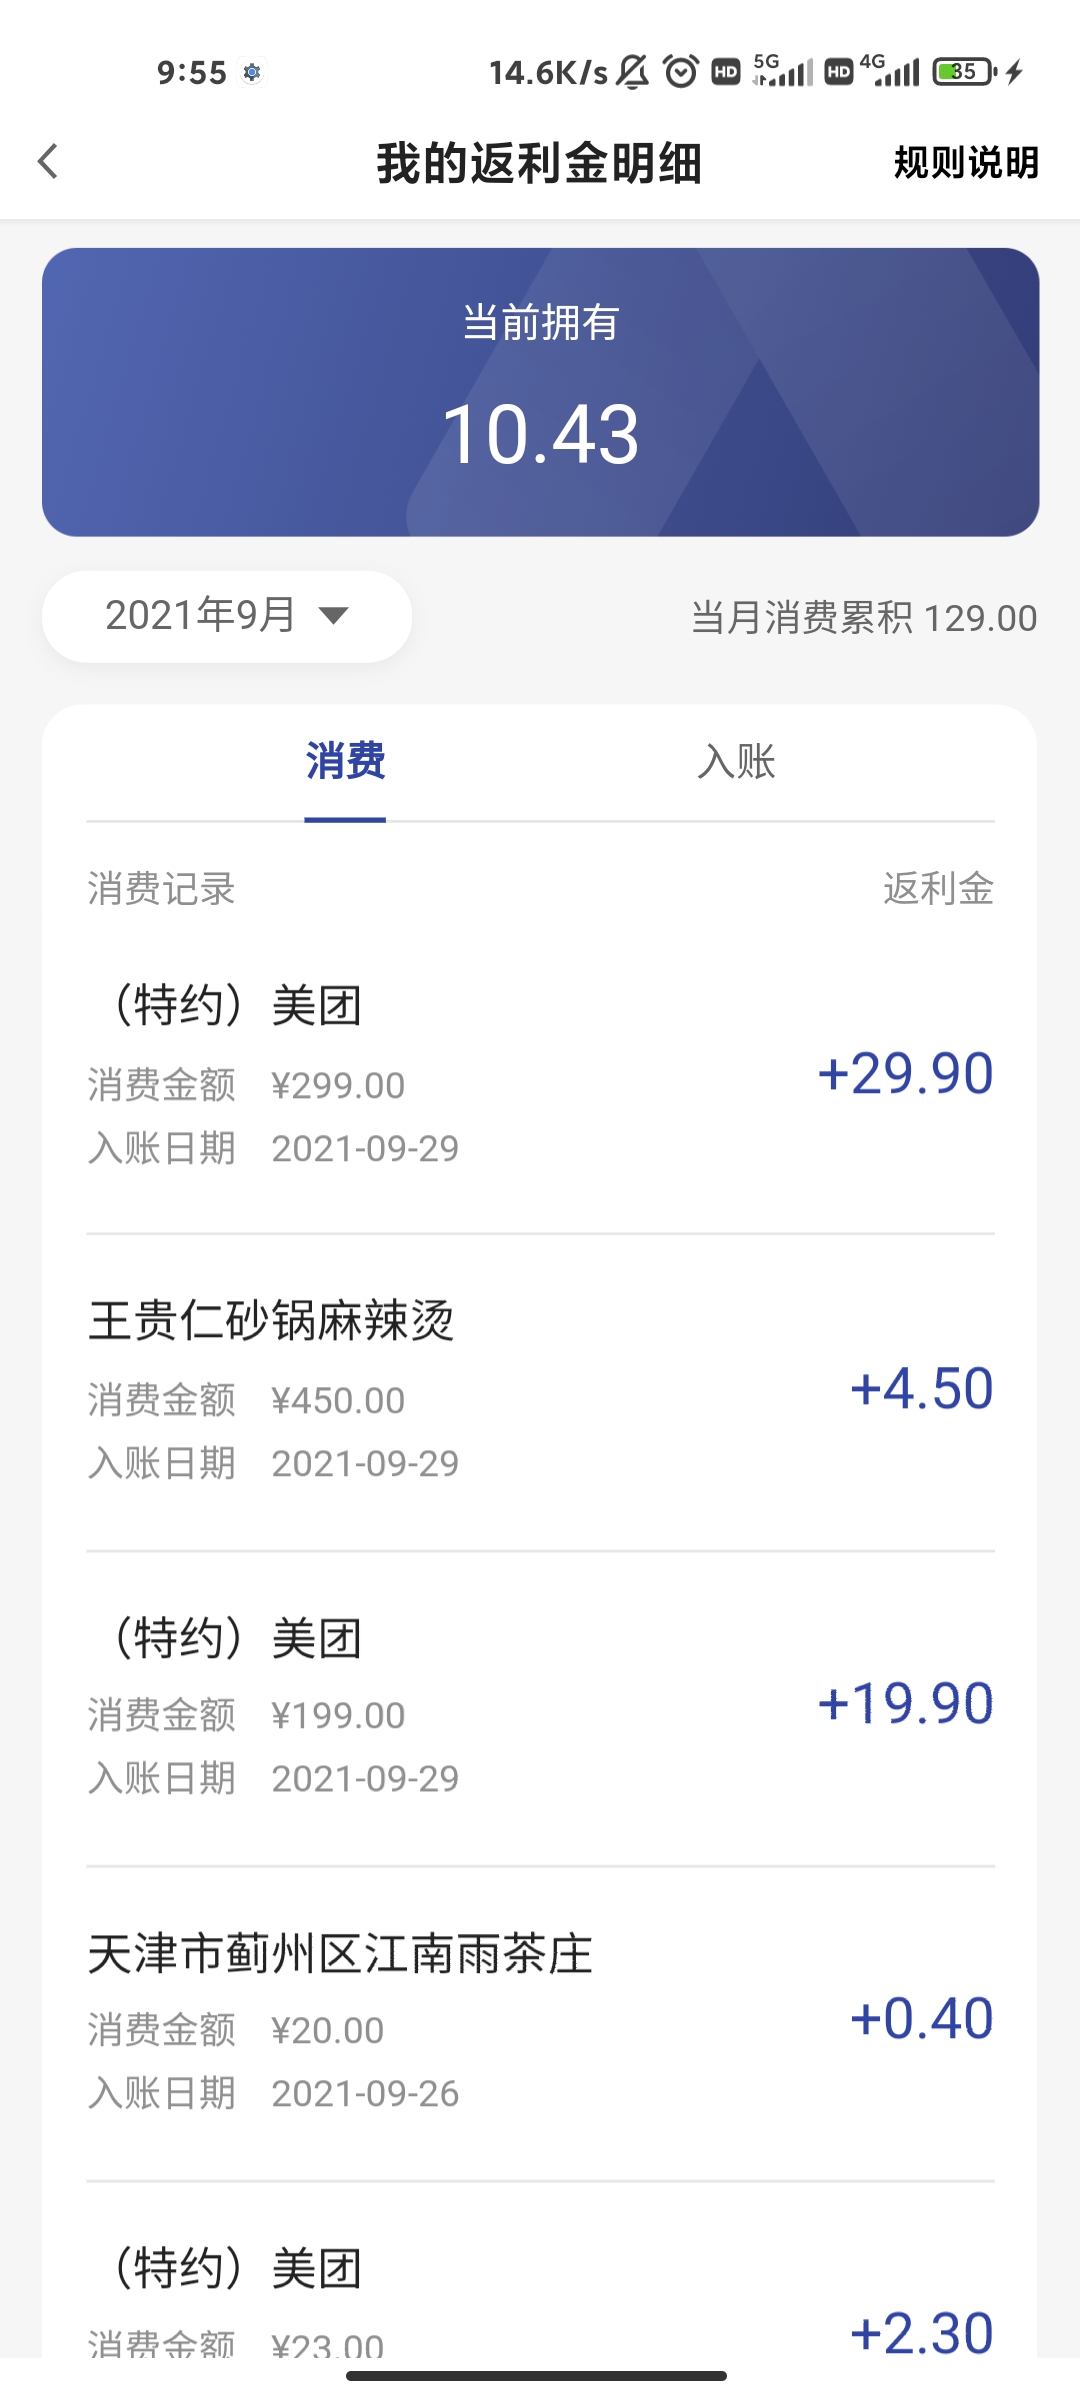The width and height of the screenshot is (1080, 2400).
Task: Open the 王贵仁砂锅麻辣烫 record
Action: point(540,1392)
